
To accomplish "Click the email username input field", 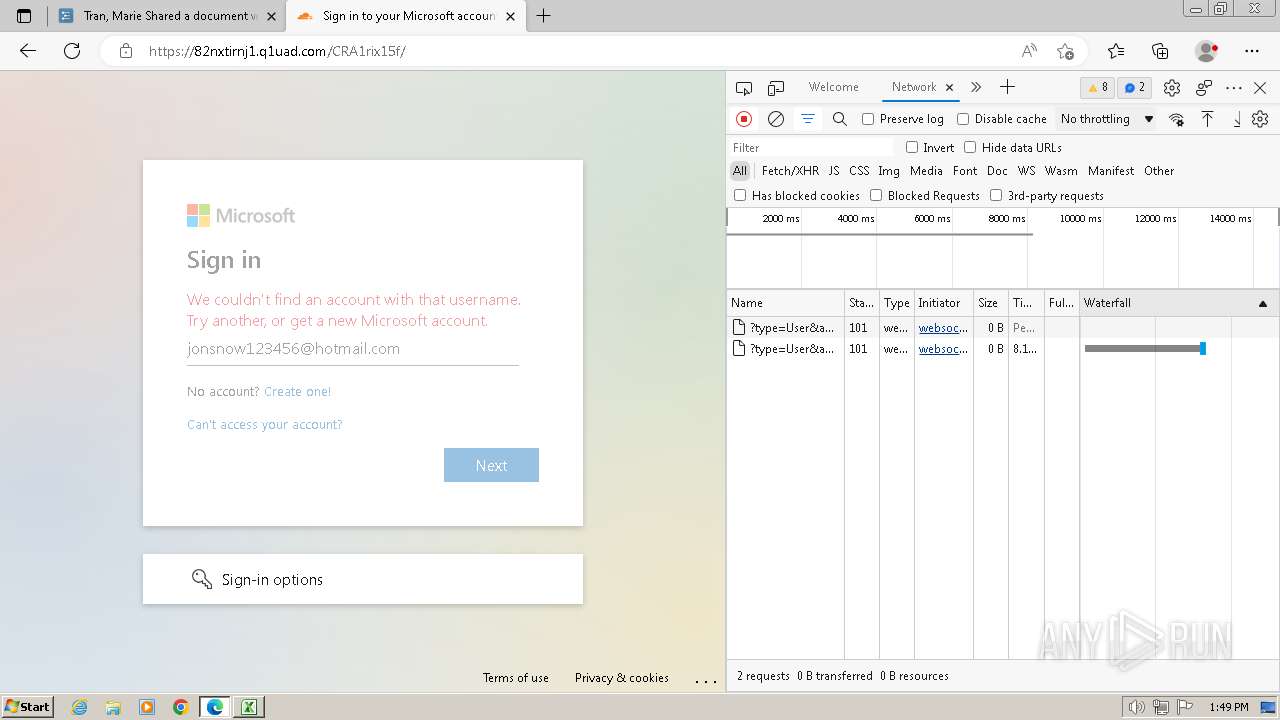I will pos(353,349).
